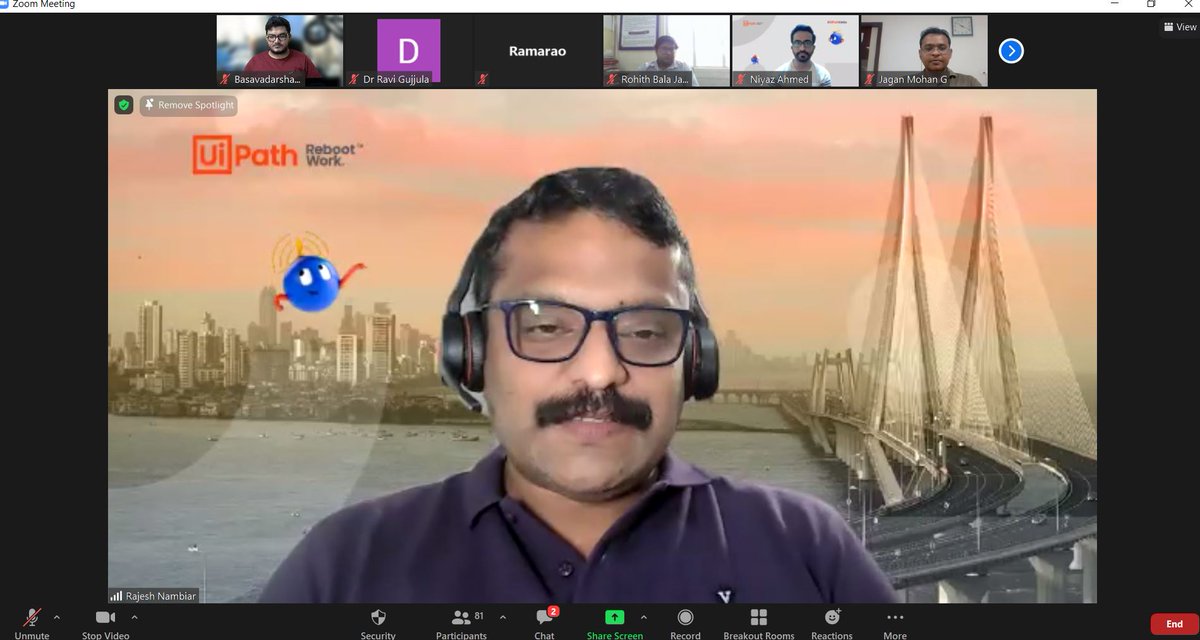Open Breakout Rooms
This screenshot has height=640, width=1200.
coord(759,622)
